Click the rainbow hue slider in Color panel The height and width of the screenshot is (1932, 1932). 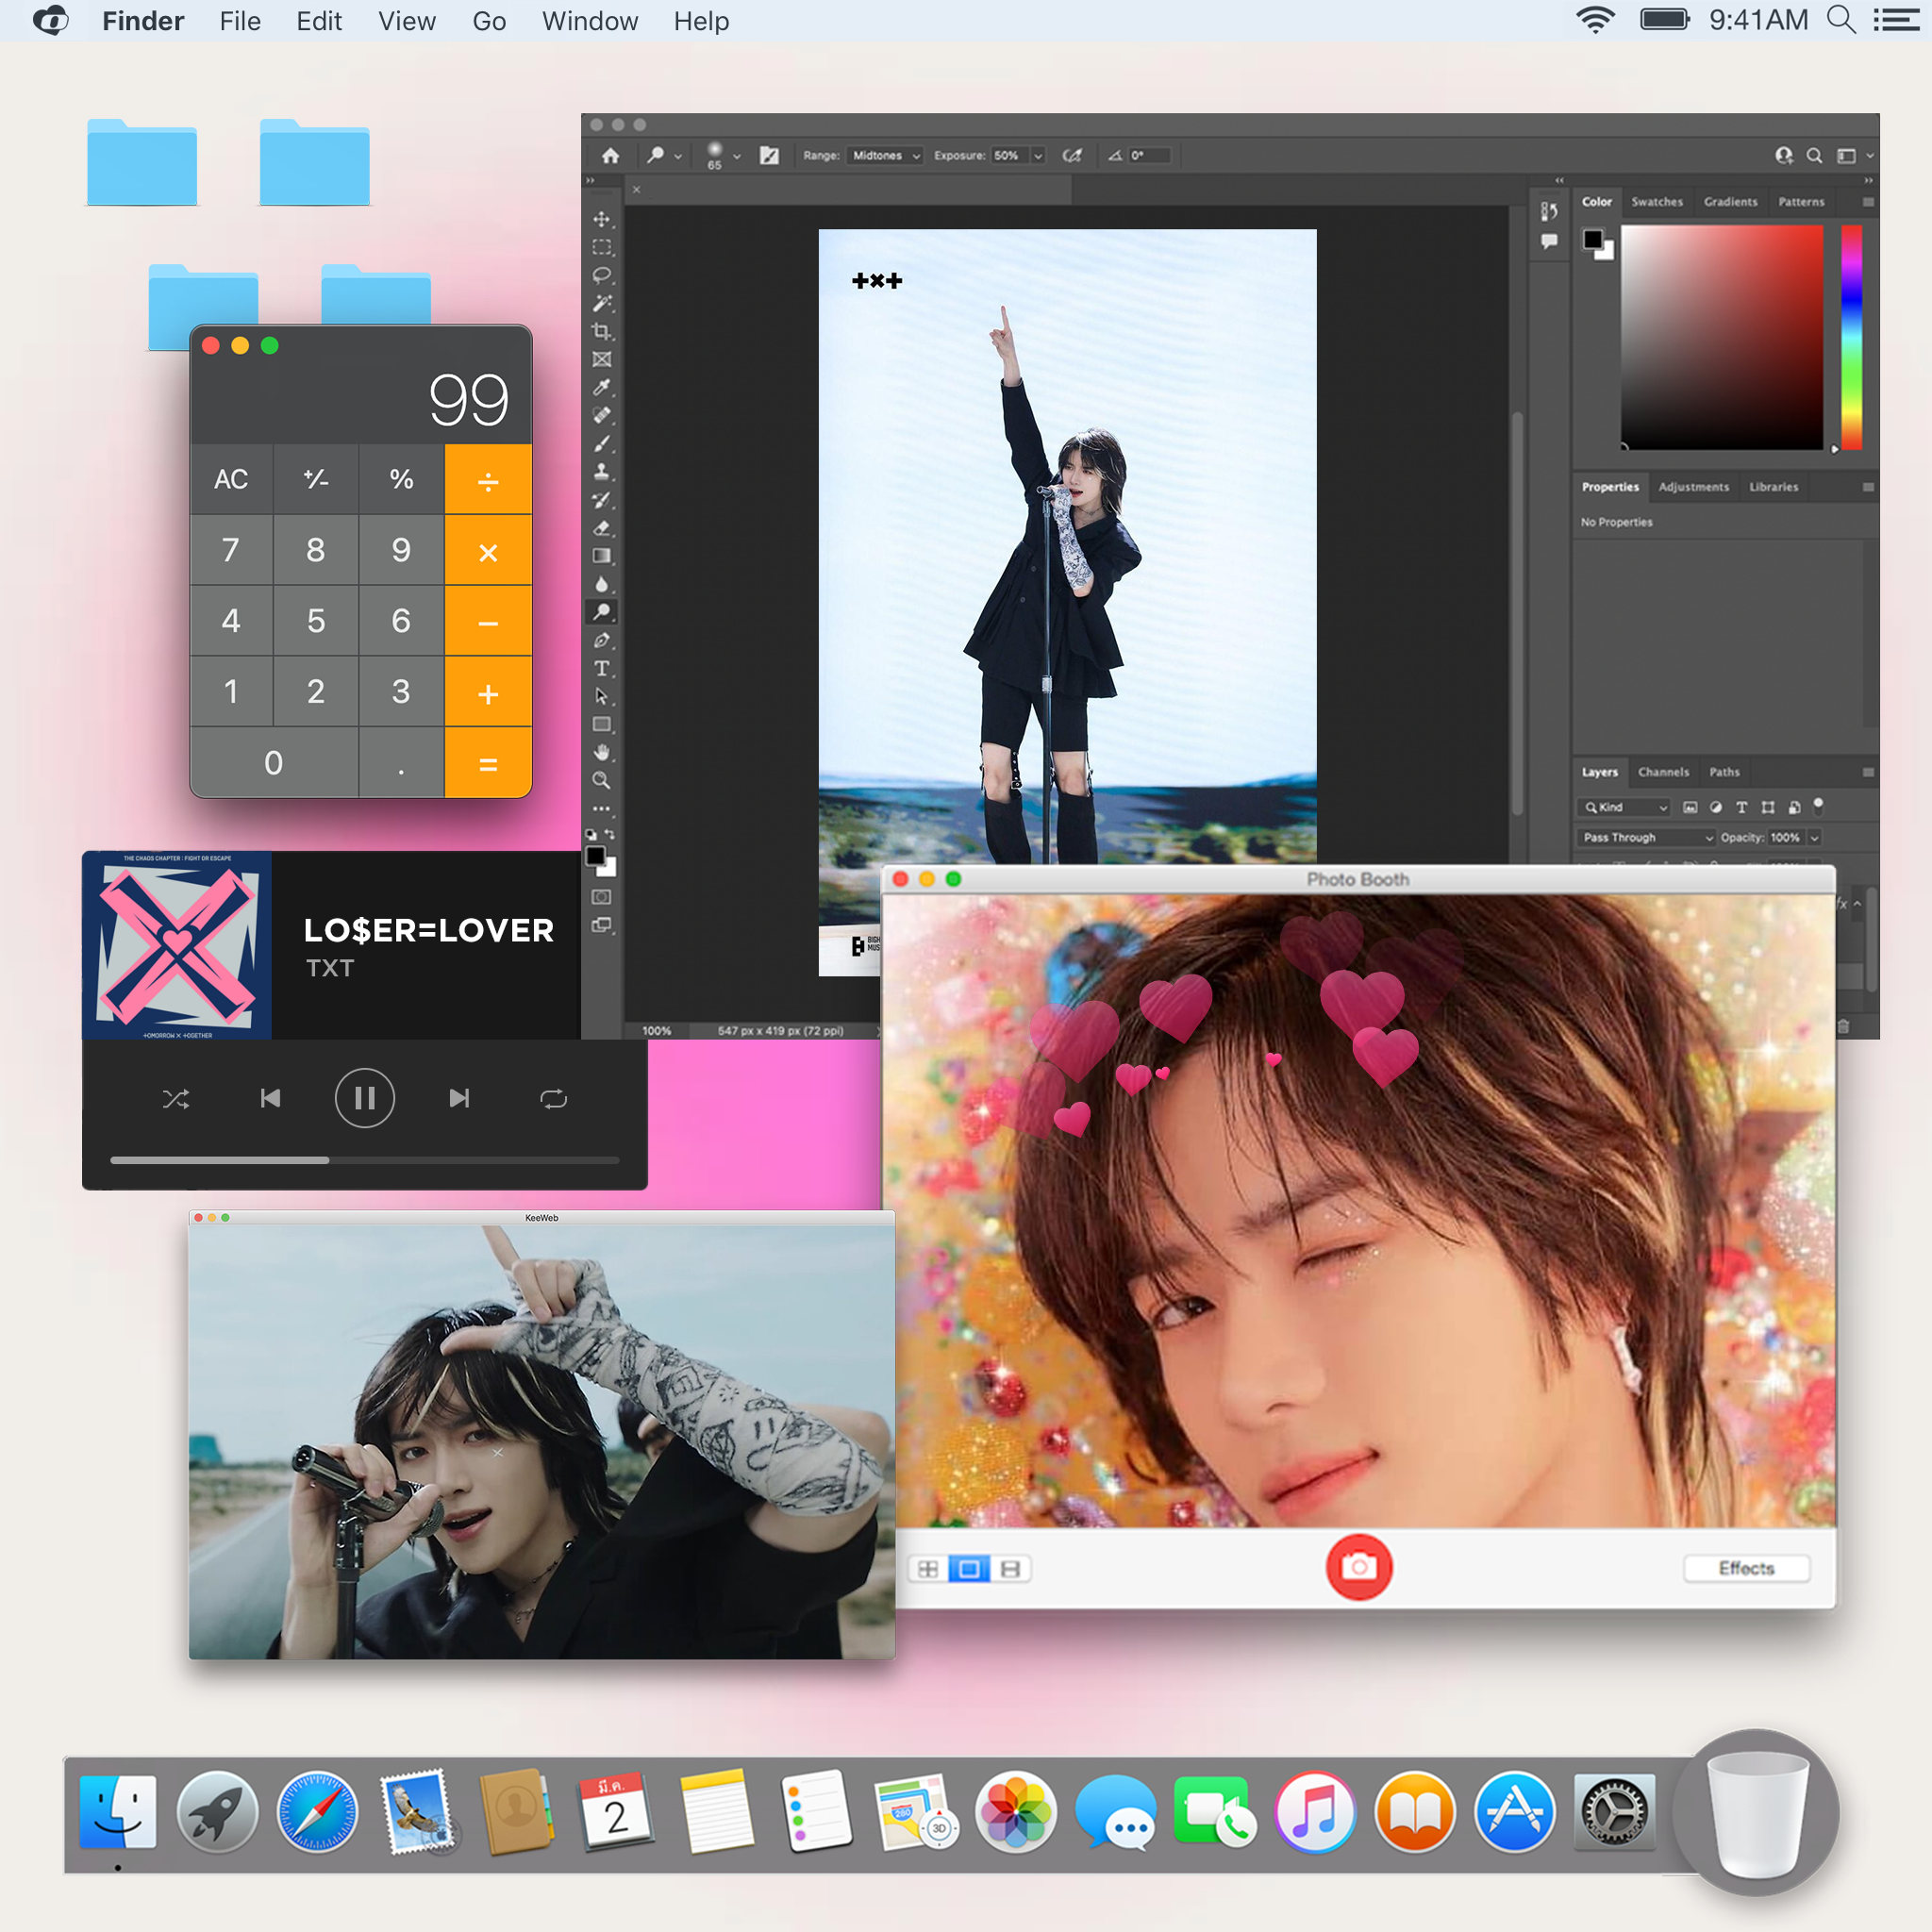pyautogui.click(x=1851, y=336)
